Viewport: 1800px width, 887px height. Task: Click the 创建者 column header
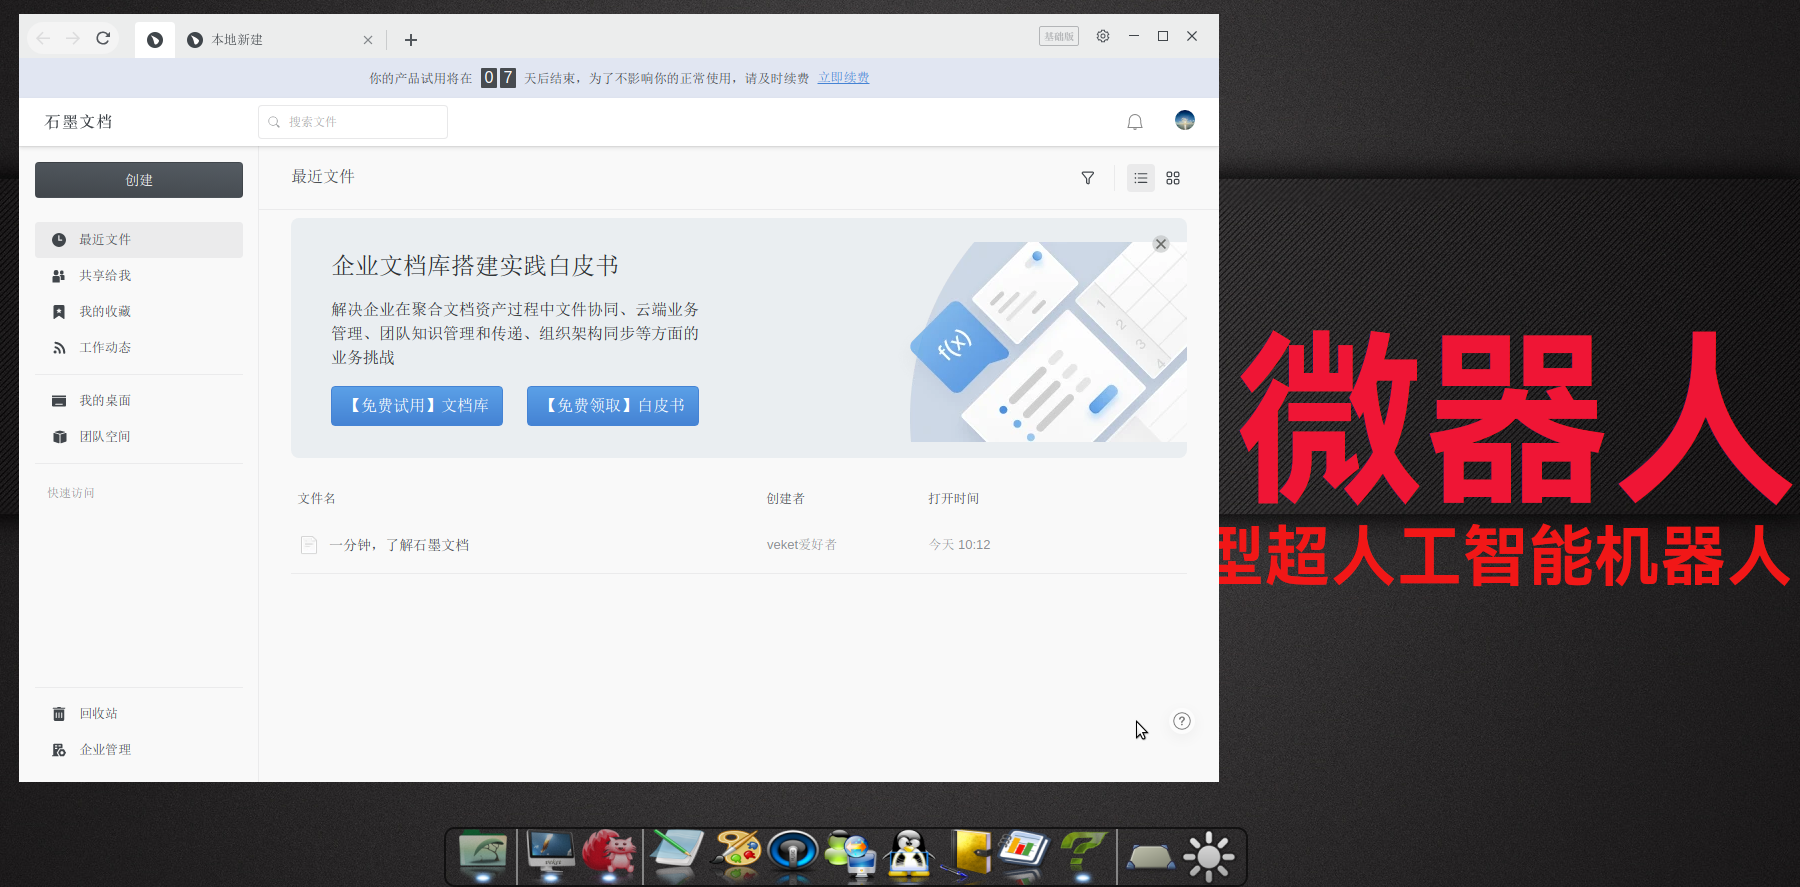click(x=786, y=499)
